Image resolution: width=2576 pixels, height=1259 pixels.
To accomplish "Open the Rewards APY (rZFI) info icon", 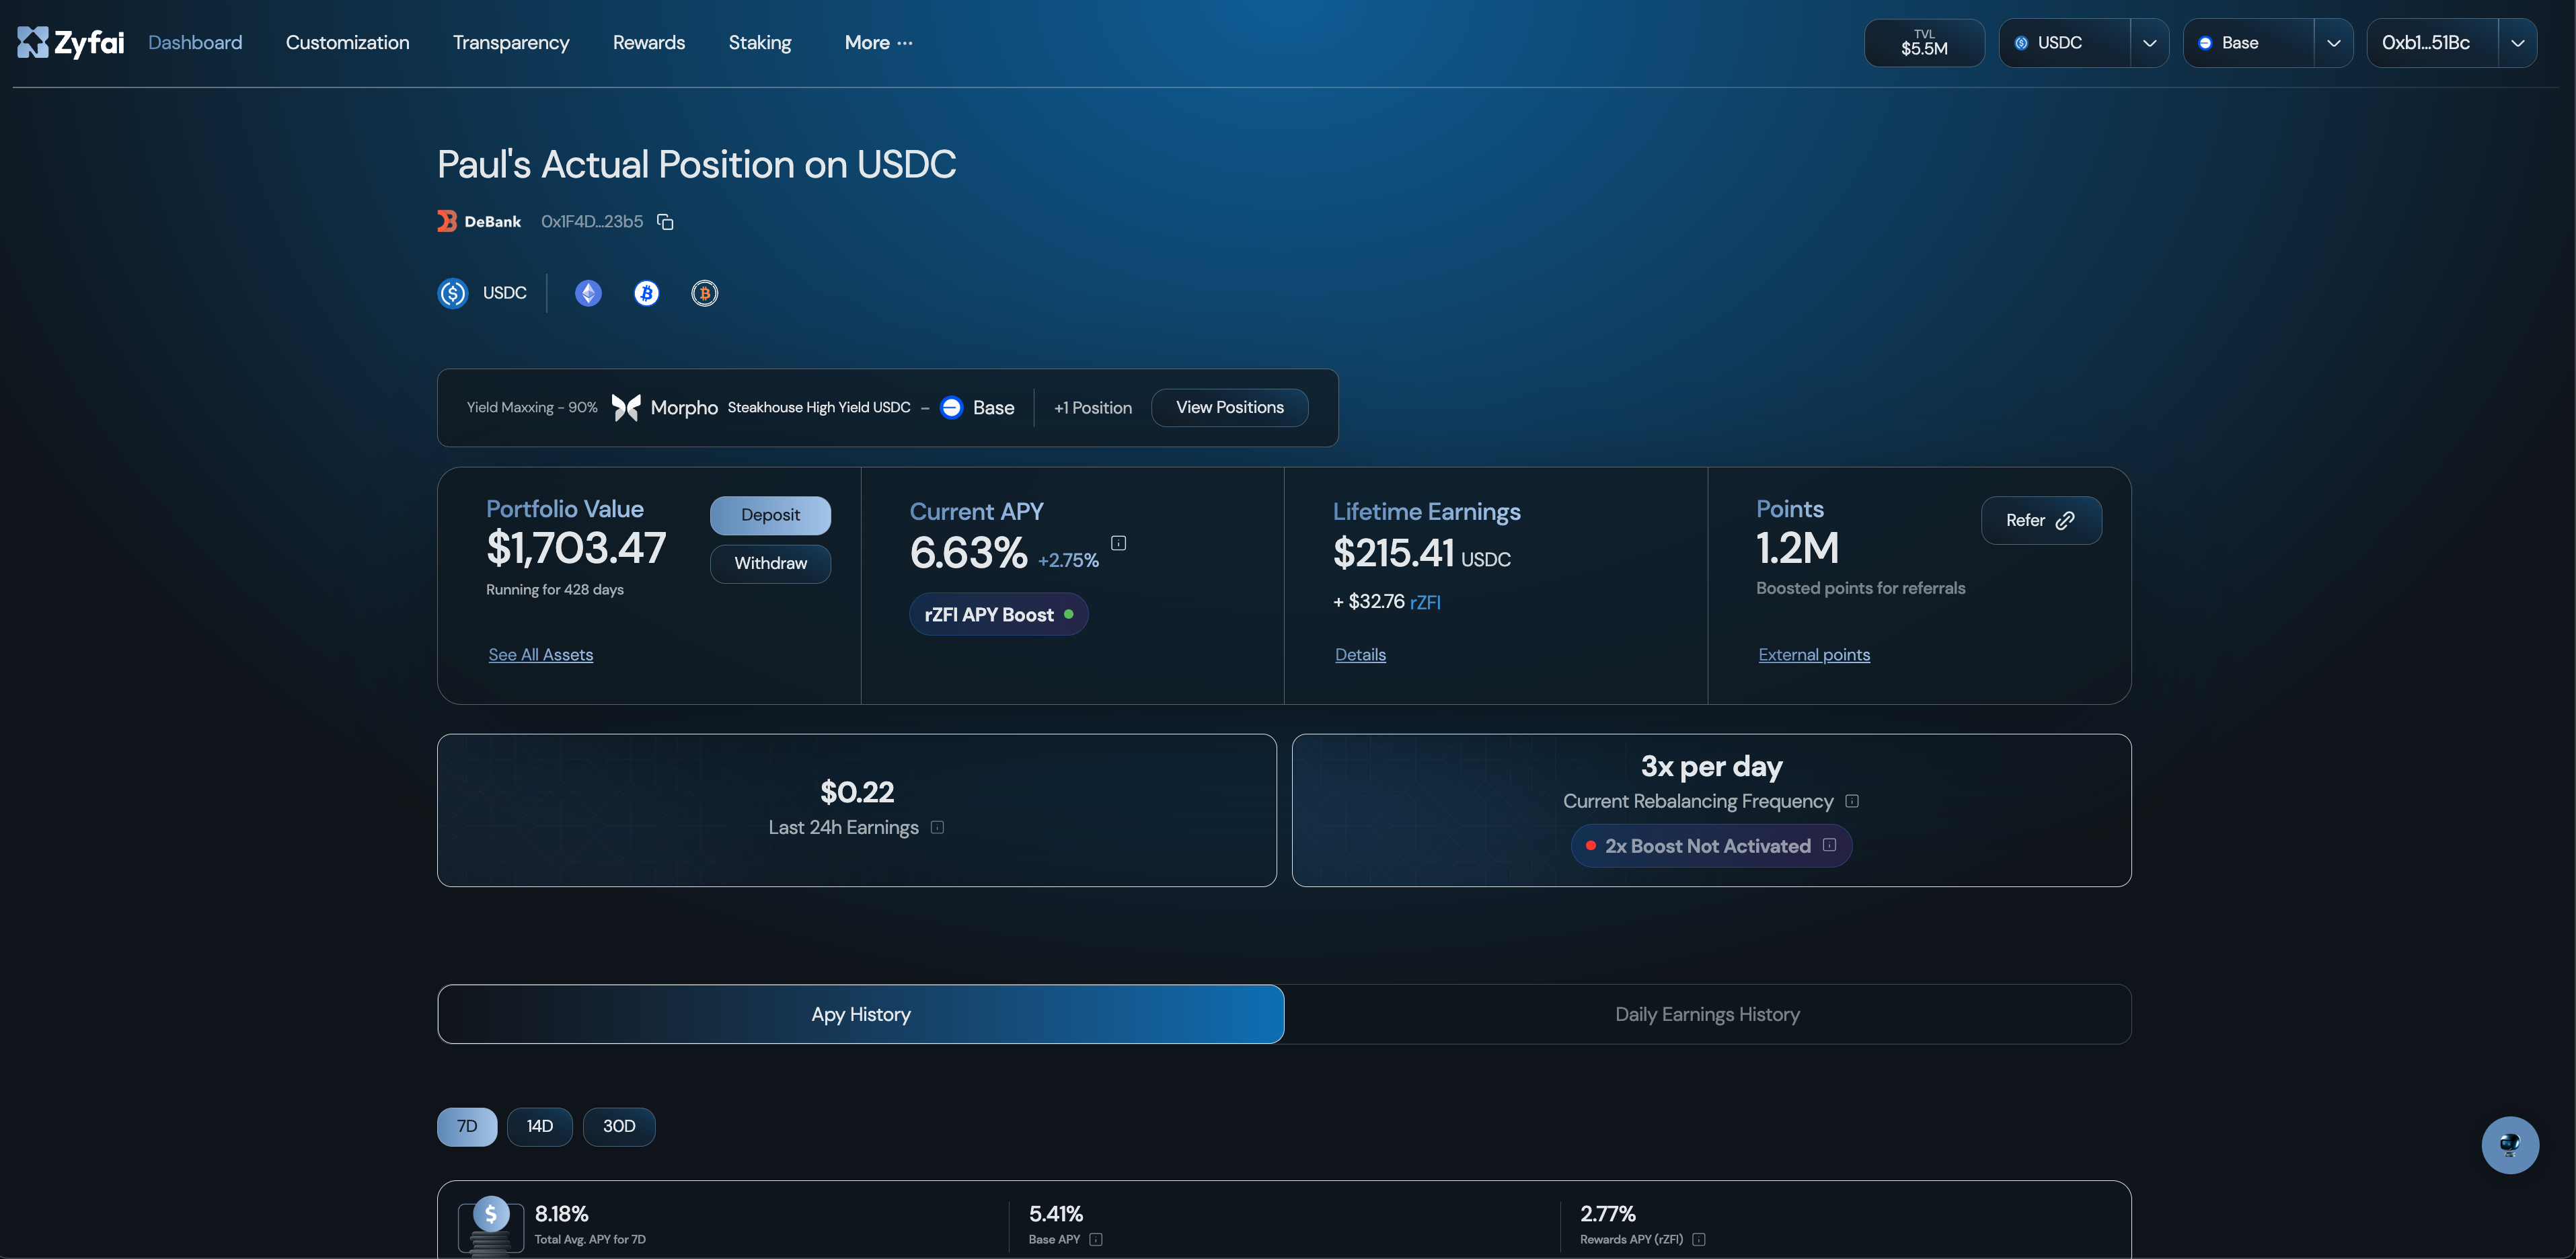I will click(1699, 1239).
